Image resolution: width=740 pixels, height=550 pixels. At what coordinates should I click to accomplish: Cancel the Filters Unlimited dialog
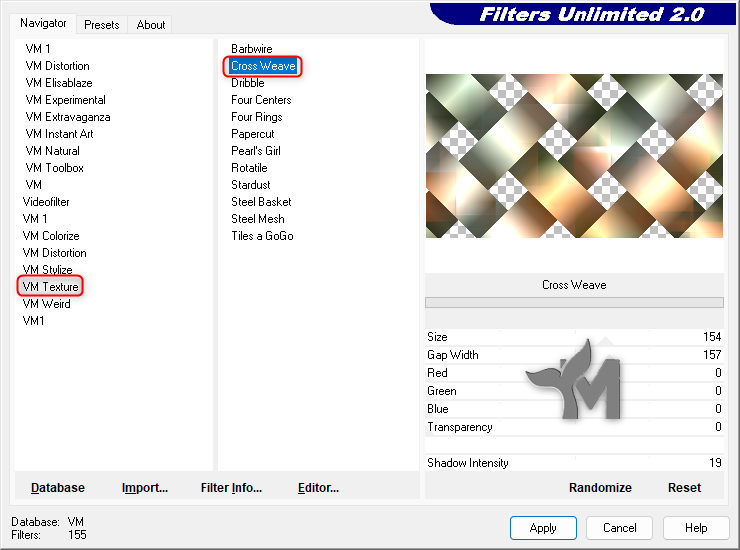coord(619,528)
